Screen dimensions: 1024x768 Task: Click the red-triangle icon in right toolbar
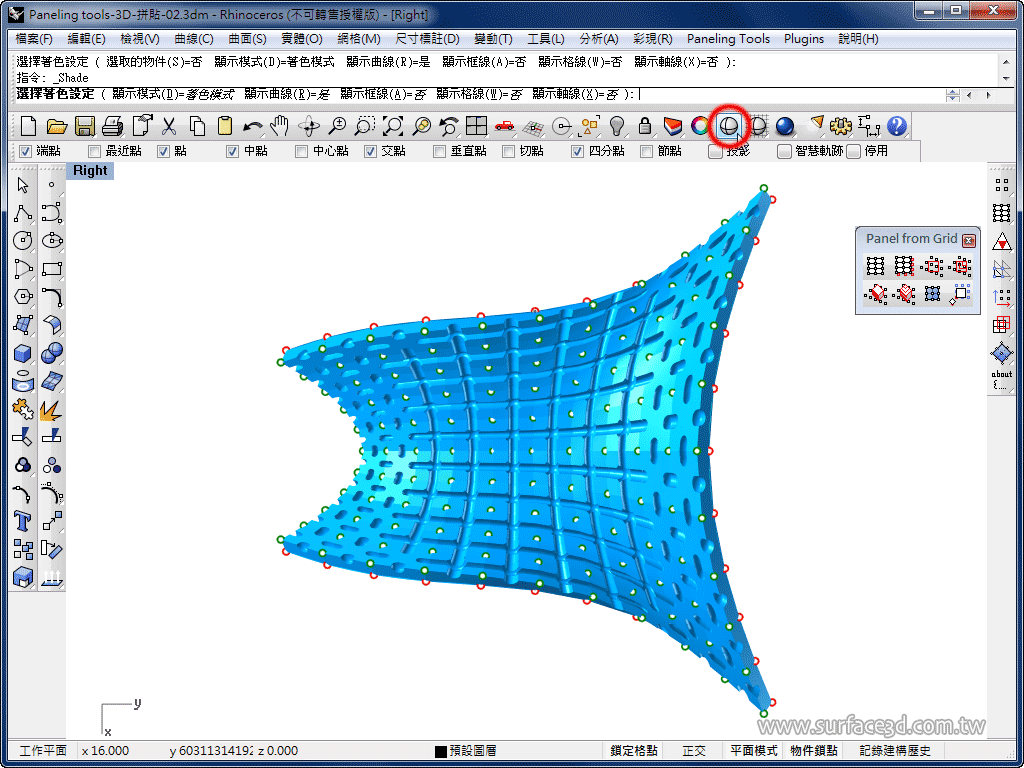coord(1002,242)
